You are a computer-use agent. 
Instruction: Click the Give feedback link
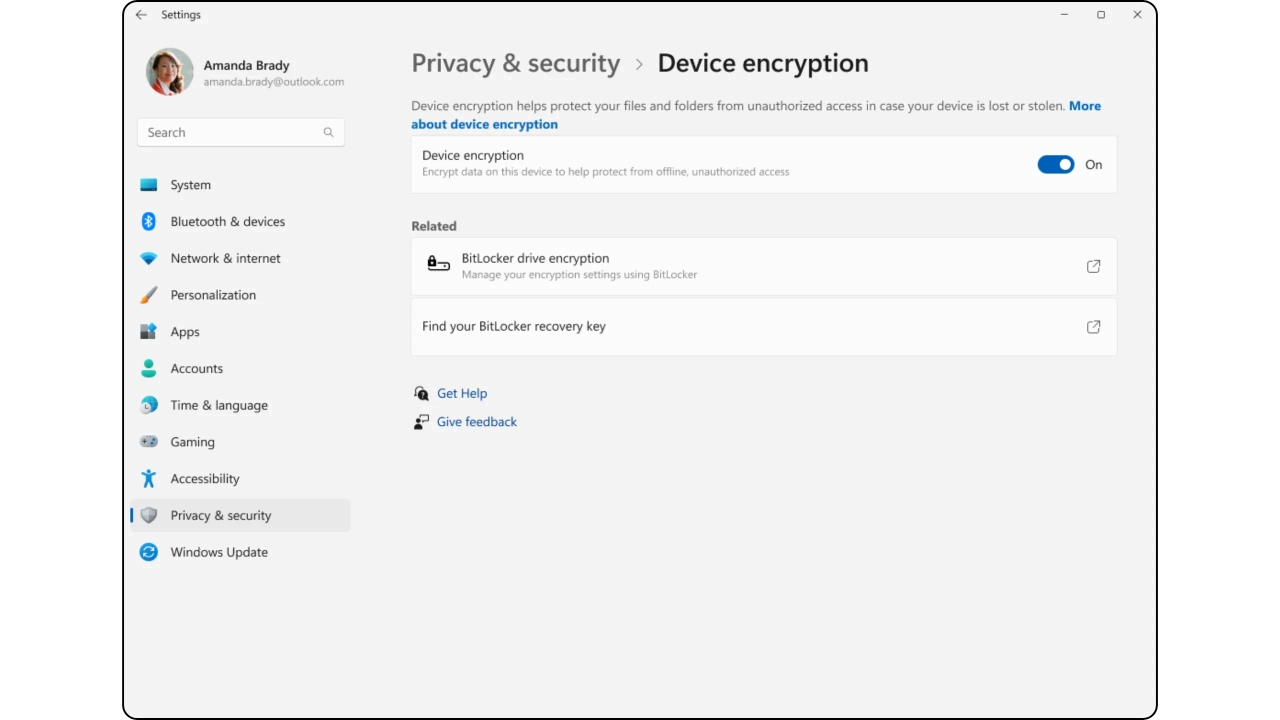(x=477, y=422)
